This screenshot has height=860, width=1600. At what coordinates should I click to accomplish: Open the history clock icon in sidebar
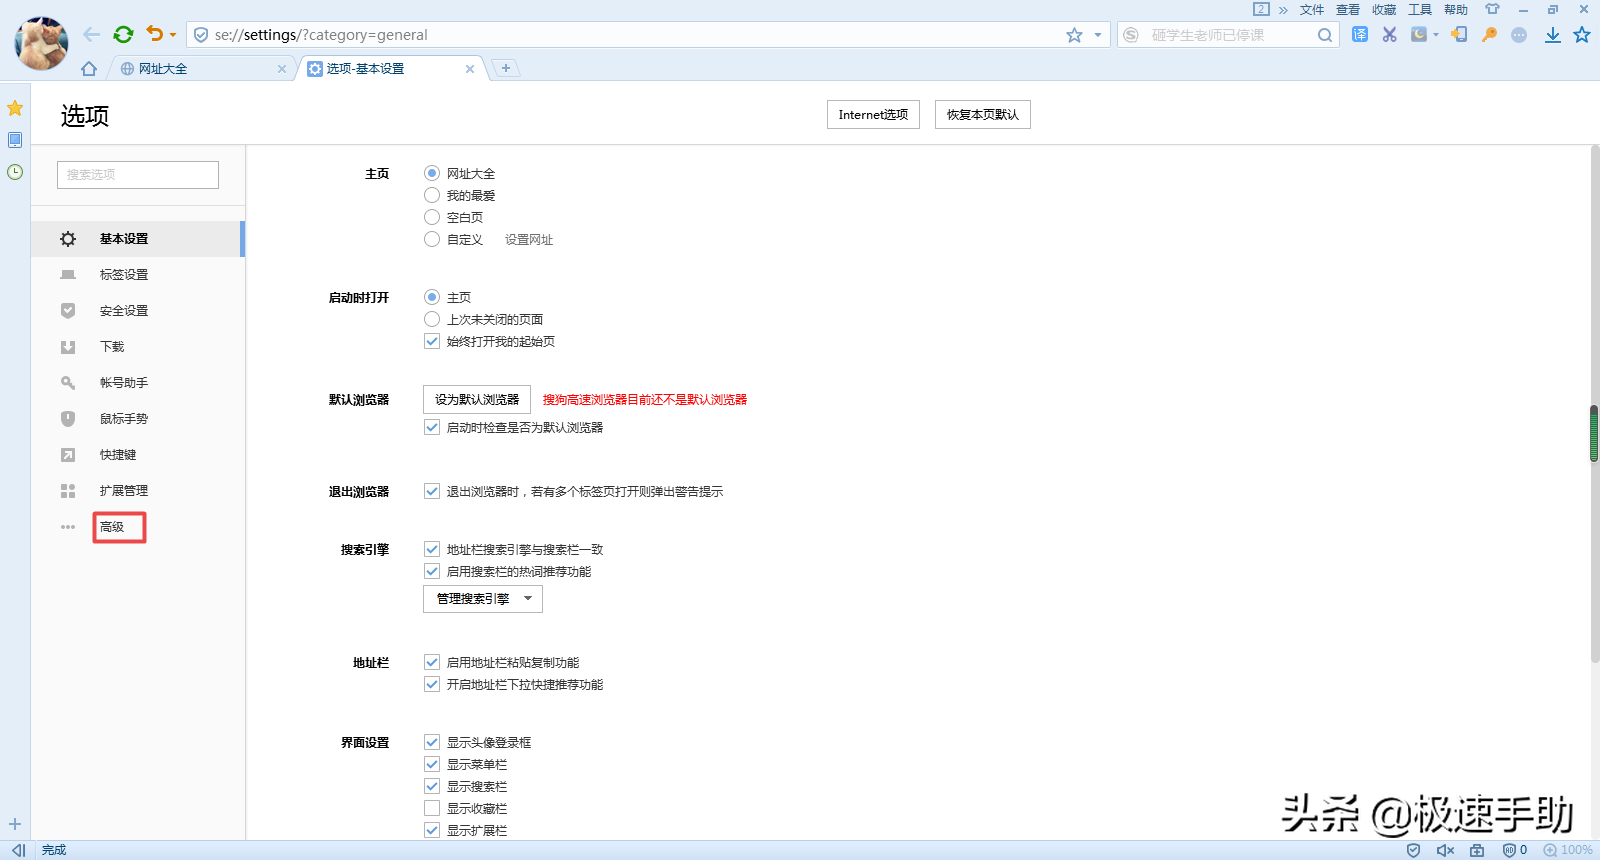pyautogui.click(x=15, y=172)
